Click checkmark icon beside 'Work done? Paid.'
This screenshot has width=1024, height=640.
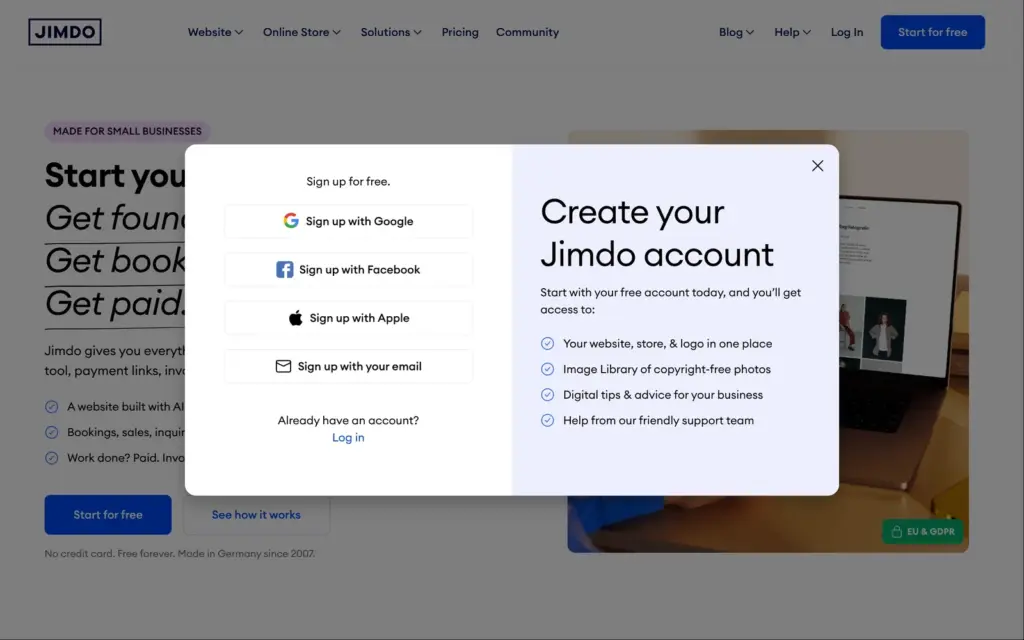(52, 458)
